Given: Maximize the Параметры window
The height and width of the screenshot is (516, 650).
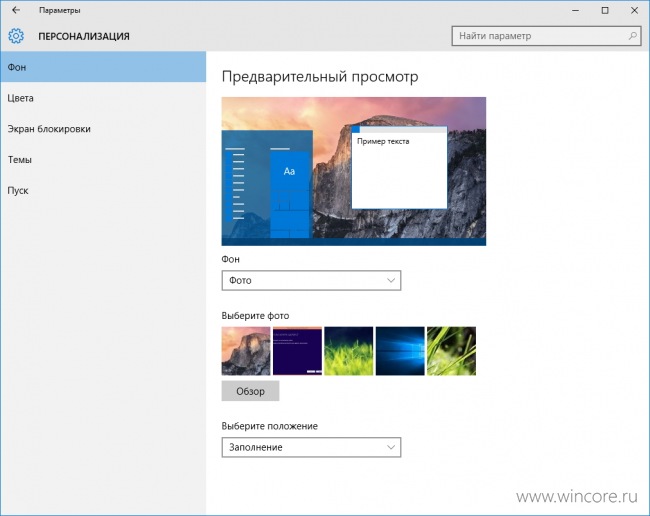Looking at the screenshot, I should tap(605, 10).
